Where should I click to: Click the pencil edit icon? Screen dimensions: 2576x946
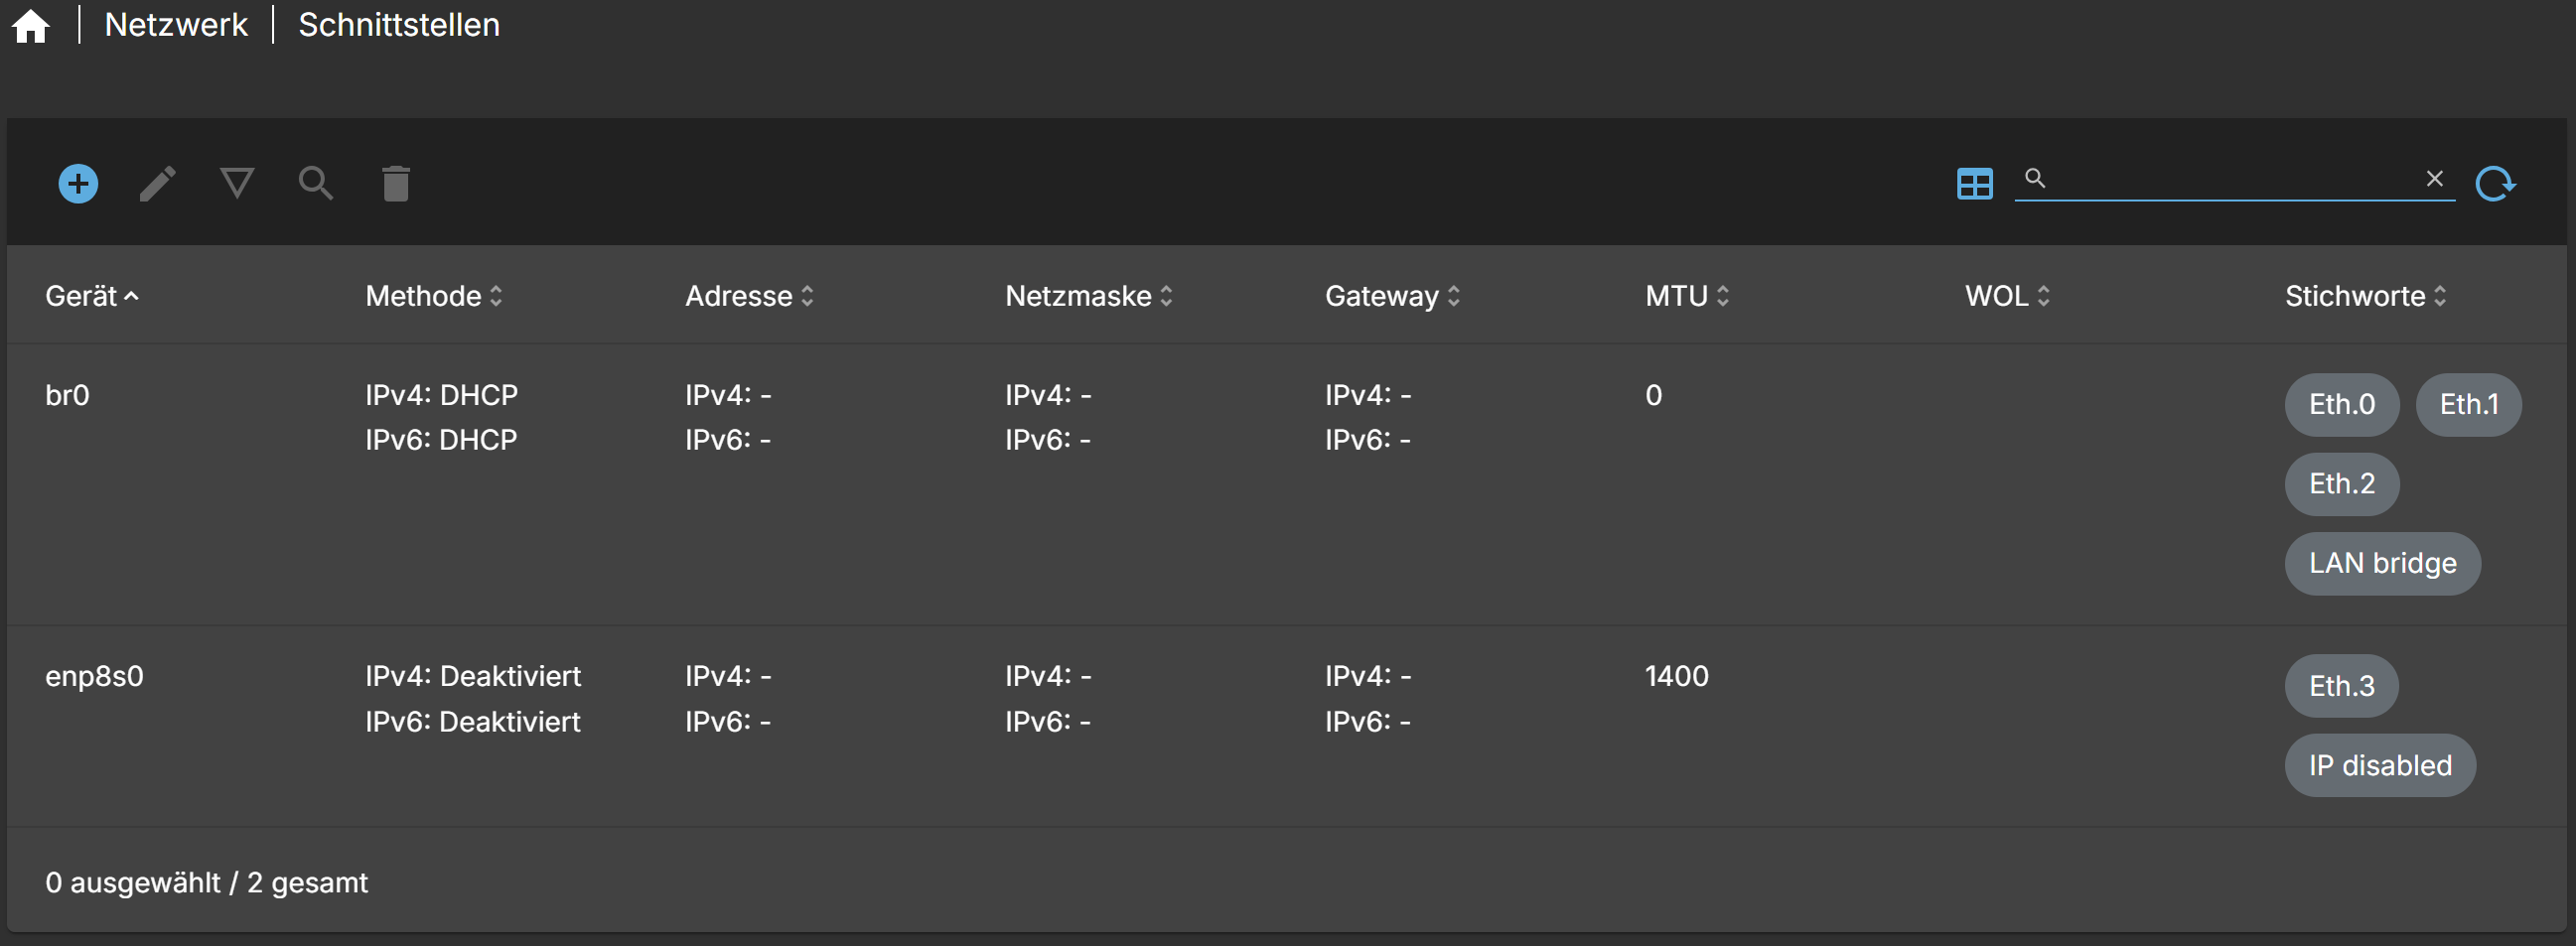coord(157,184)
